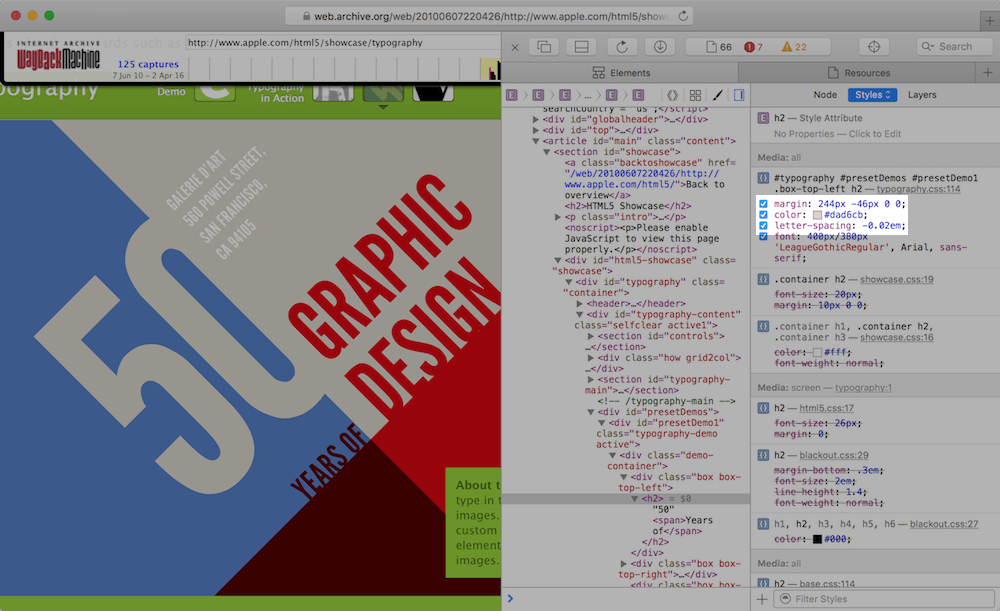The image size is (1000, 611).
Task: Open the #000 color swatch
Action: tap(817, 539)
